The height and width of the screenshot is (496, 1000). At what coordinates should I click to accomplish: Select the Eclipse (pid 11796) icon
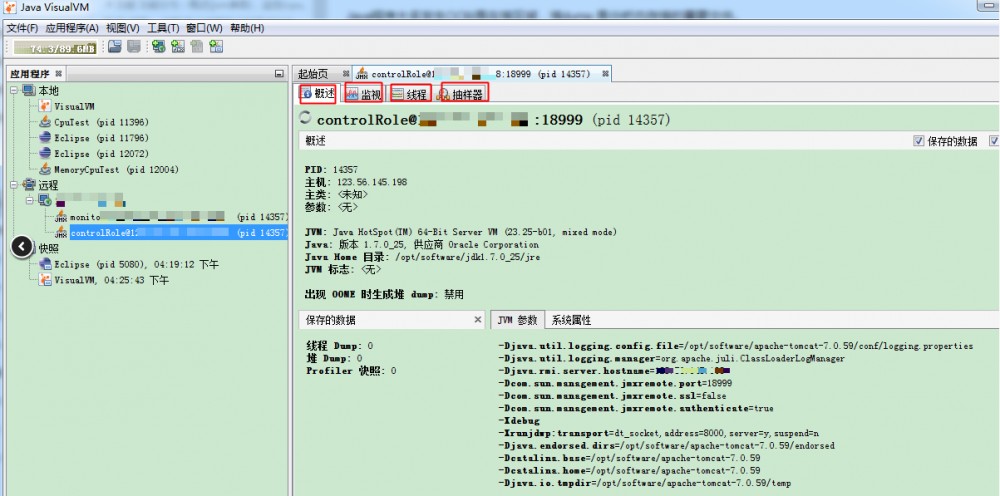point(45,138)
